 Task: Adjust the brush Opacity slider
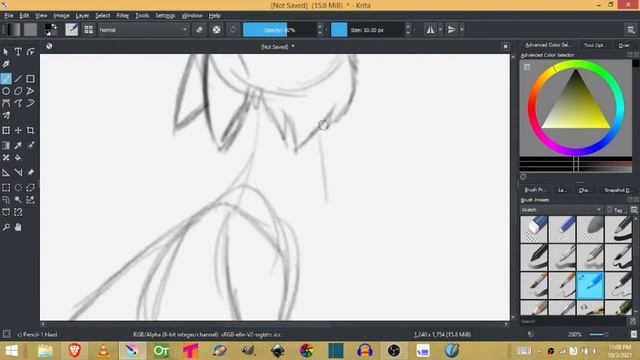[280, 30]
